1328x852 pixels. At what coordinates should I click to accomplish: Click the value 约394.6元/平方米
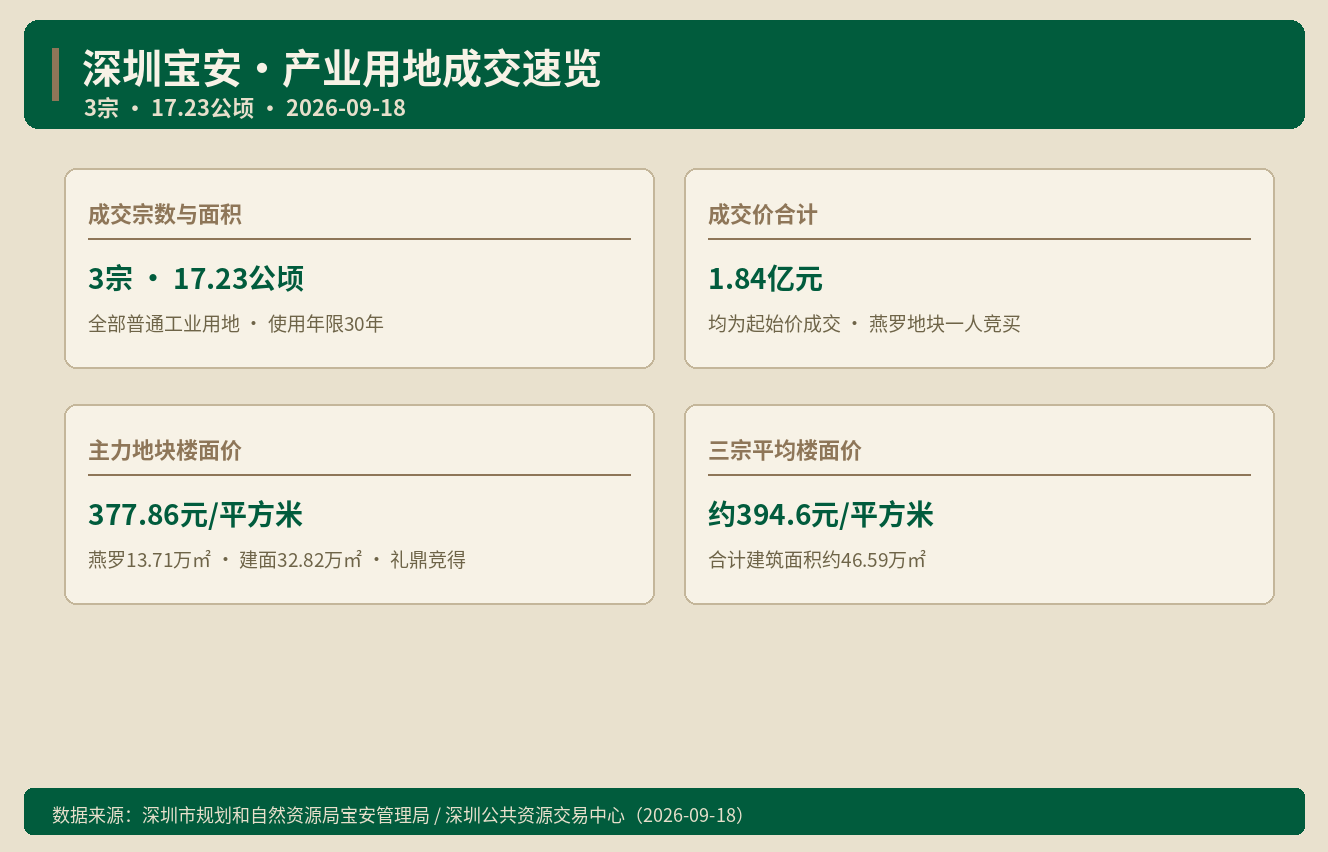click(821, 515)
